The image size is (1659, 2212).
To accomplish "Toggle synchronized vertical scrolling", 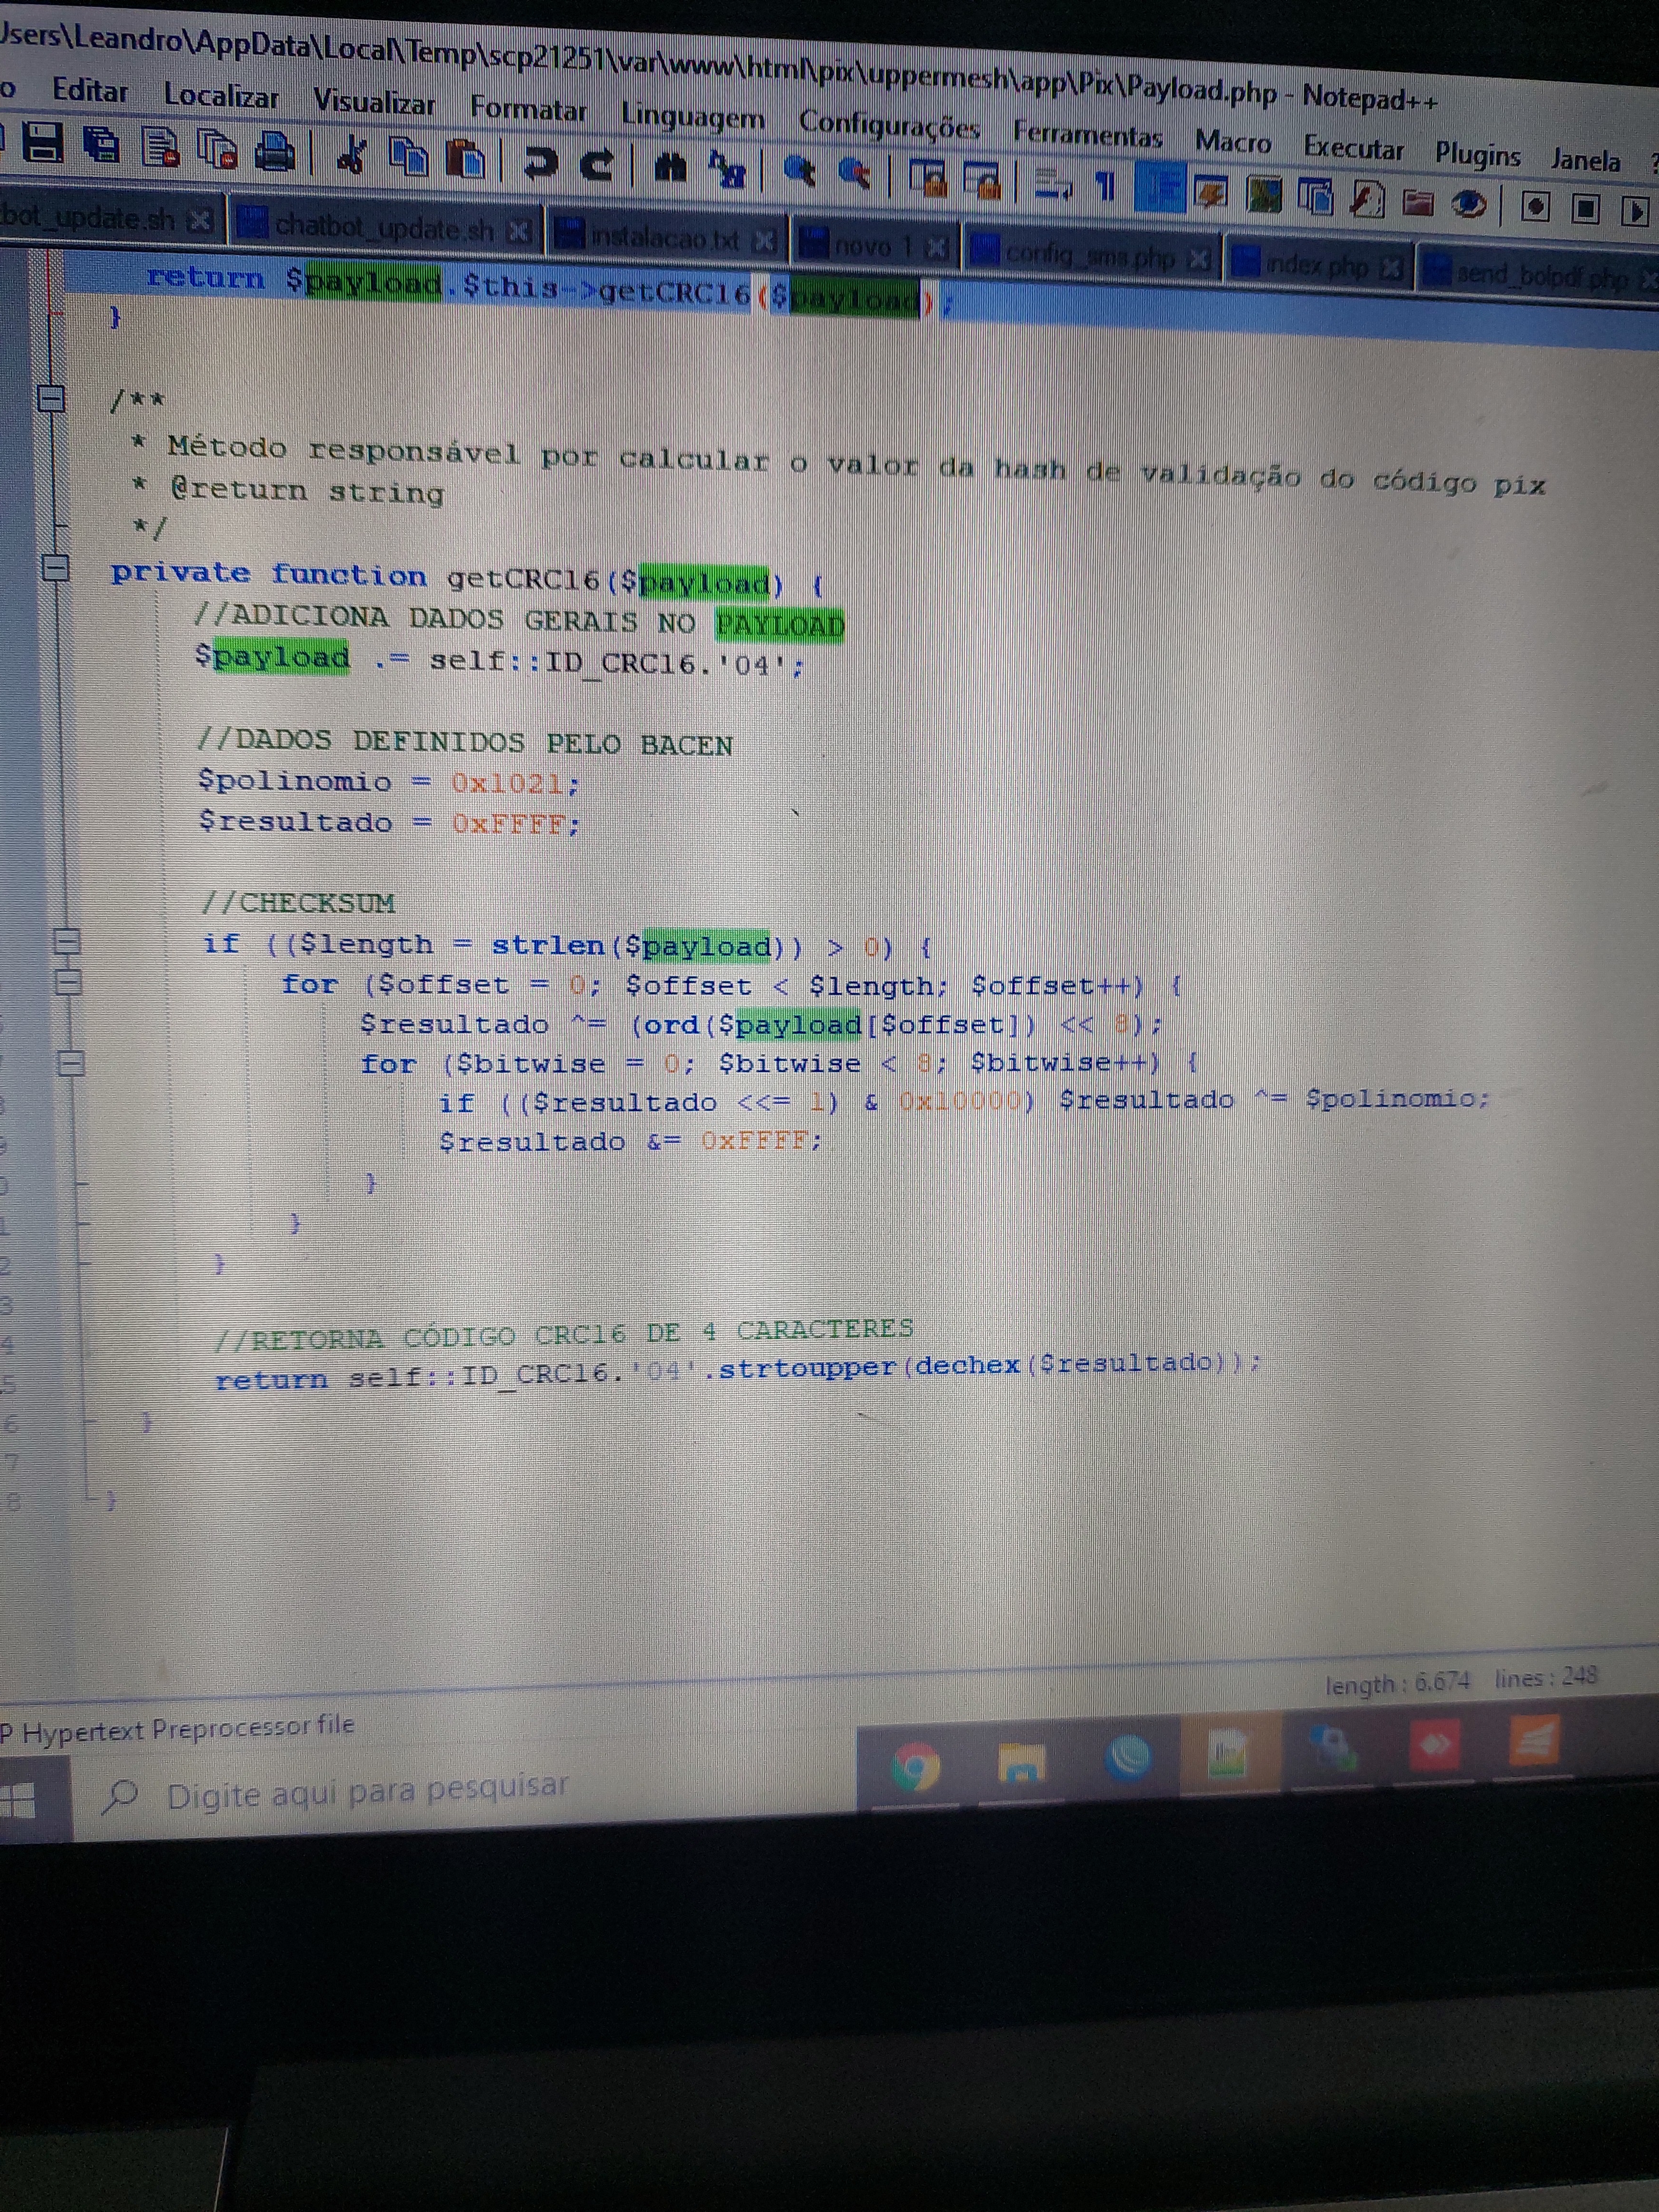I will click(929, 178).
